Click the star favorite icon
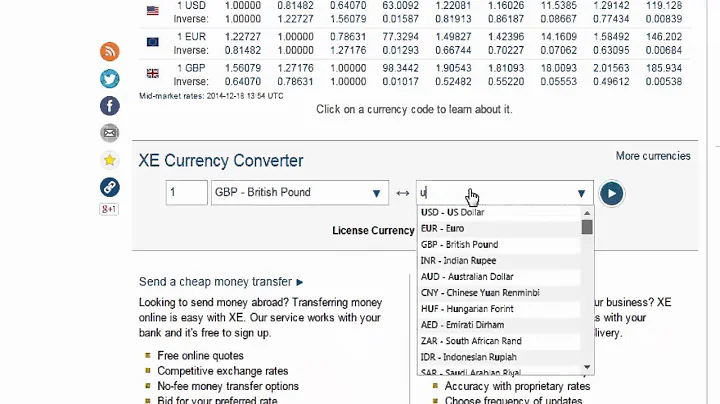 click(x=110, y=160)
